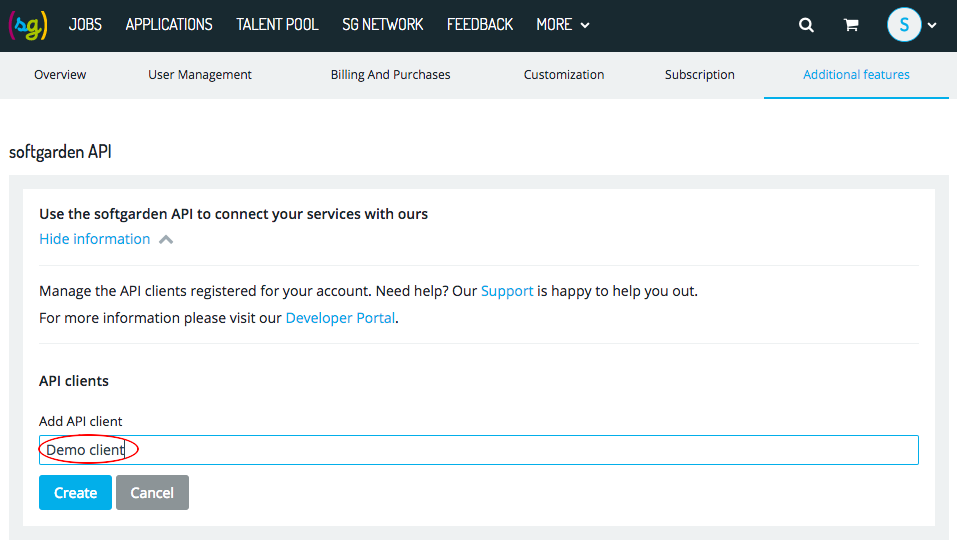Collapse details via Hide information chevron

166,239
